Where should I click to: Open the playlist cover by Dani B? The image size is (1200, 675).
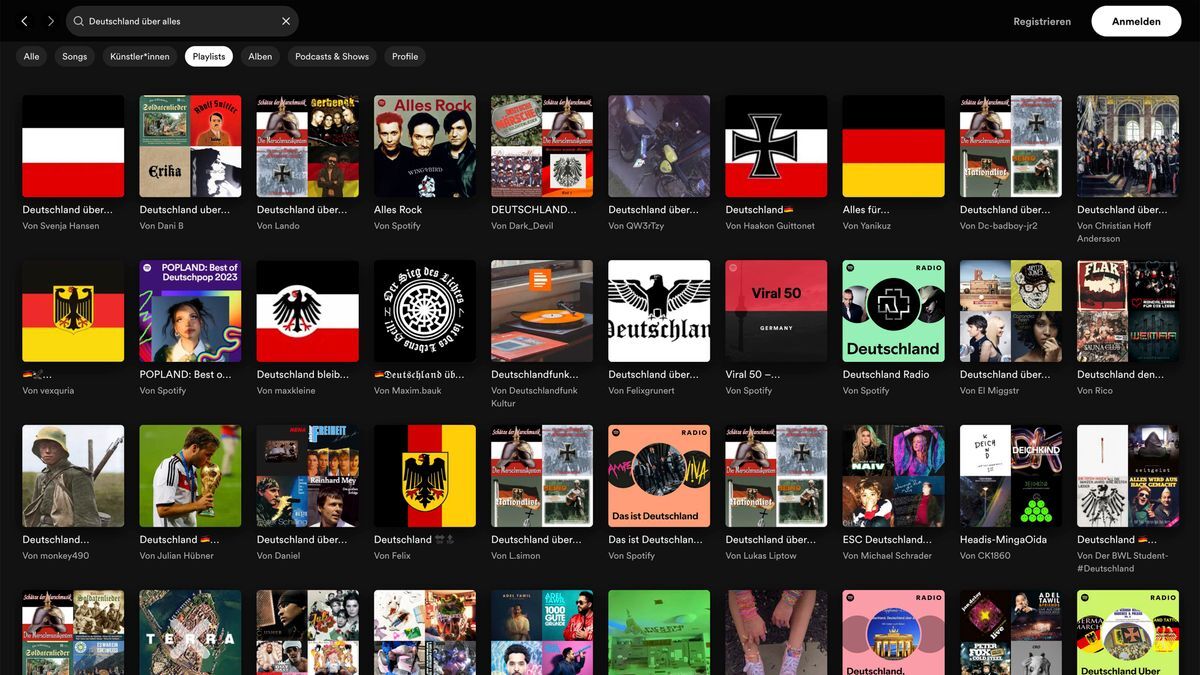[190, 146]
